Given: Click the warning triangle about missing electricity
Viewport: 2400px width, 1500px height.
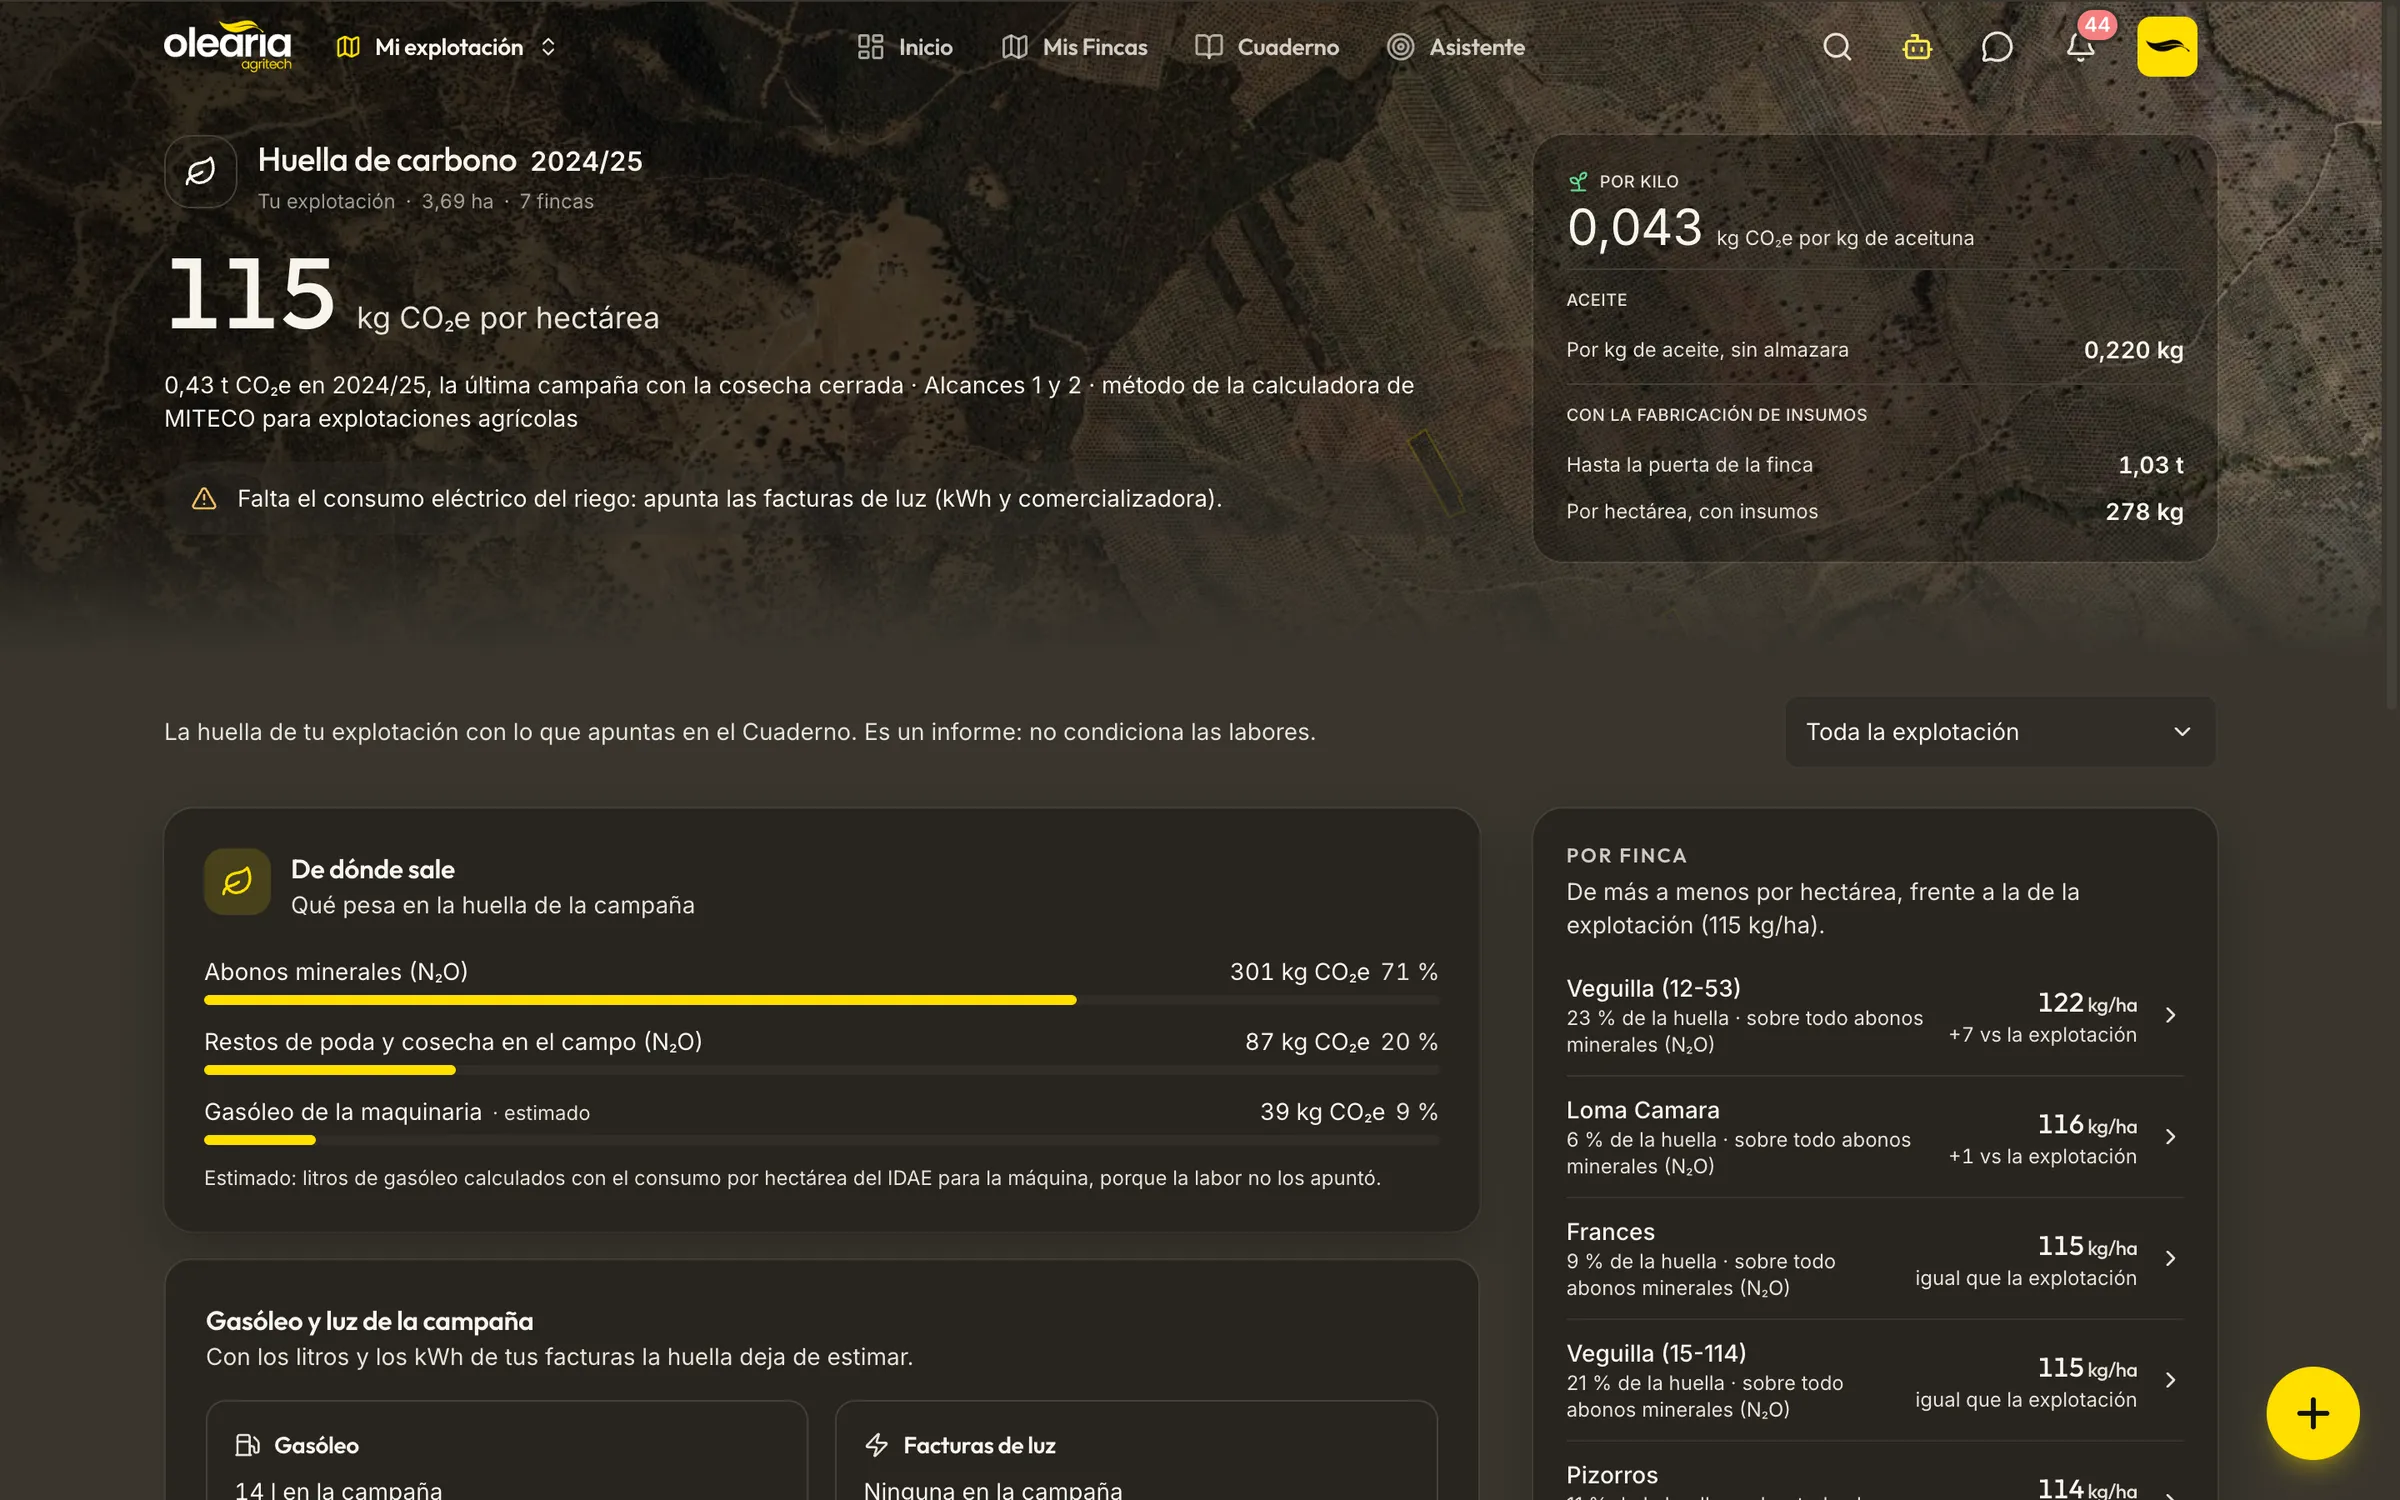Looking at the screenshot, I should 204,498.
